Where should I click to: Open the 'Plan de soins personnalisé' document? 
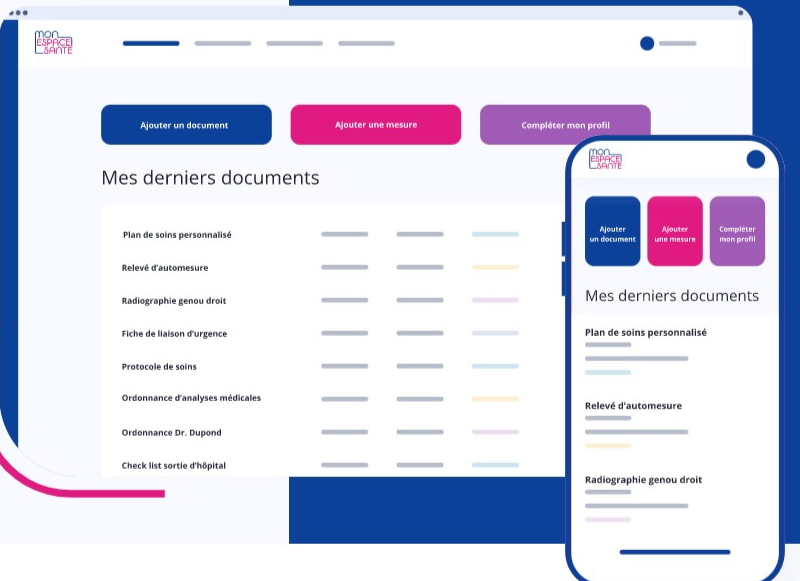click(x=173, y=234)
